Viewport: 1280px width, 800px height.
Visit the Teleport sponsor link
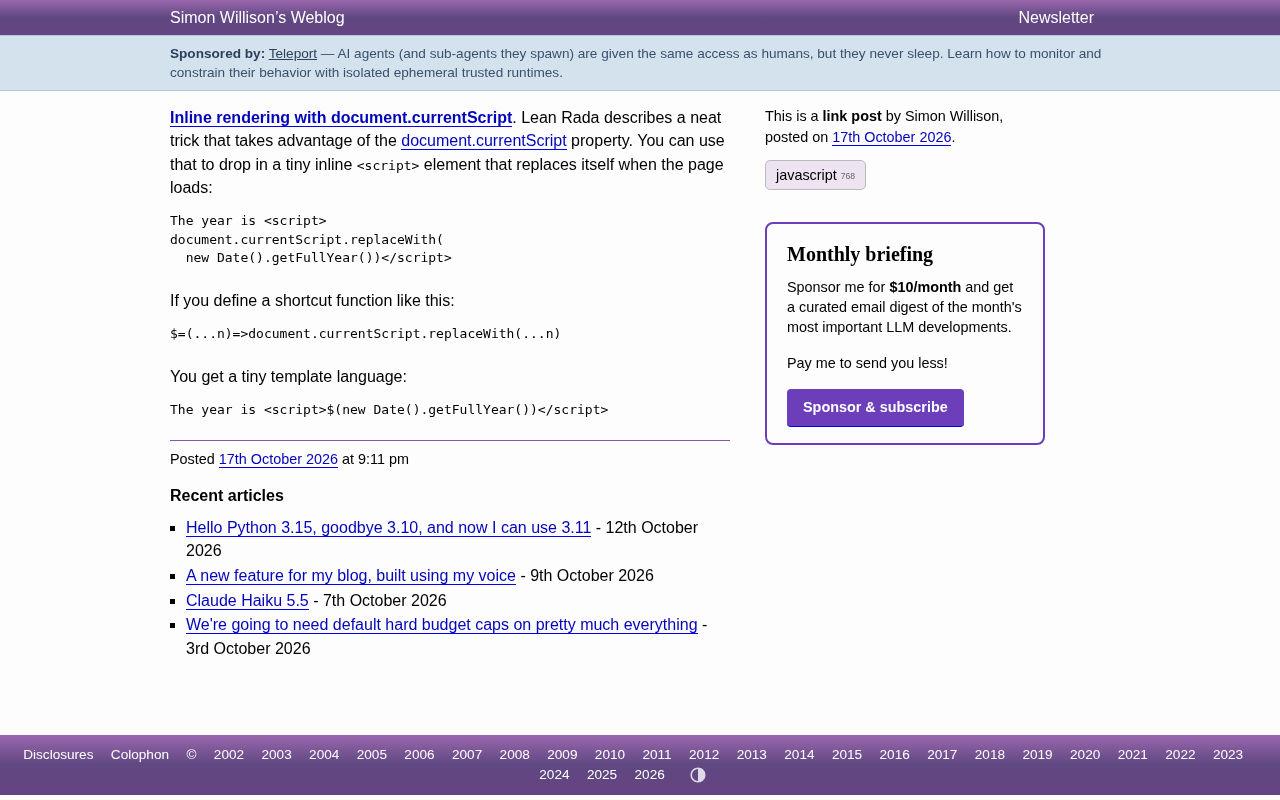click(293, 54)
